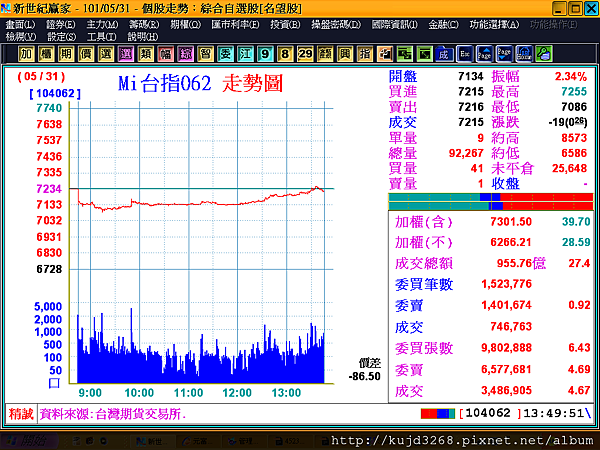
Task: Click the yellow 8 toolbar icon
Action: click(x=285, y=54)
